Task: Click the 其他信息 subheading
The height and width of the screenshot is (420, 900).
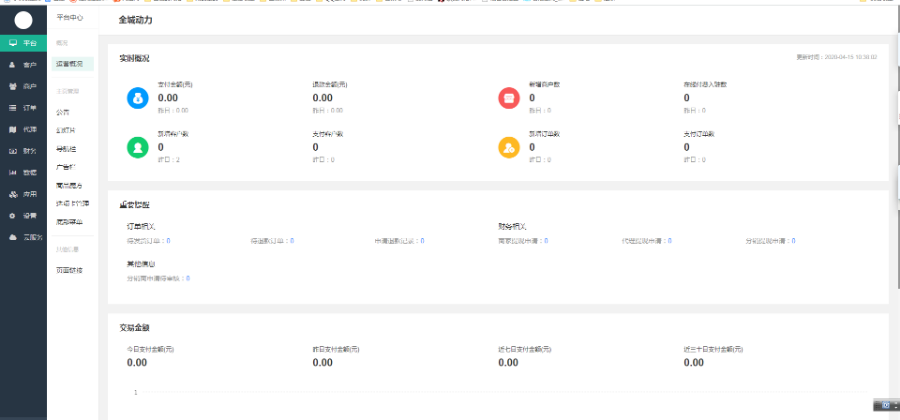Action: pos(141,264)
